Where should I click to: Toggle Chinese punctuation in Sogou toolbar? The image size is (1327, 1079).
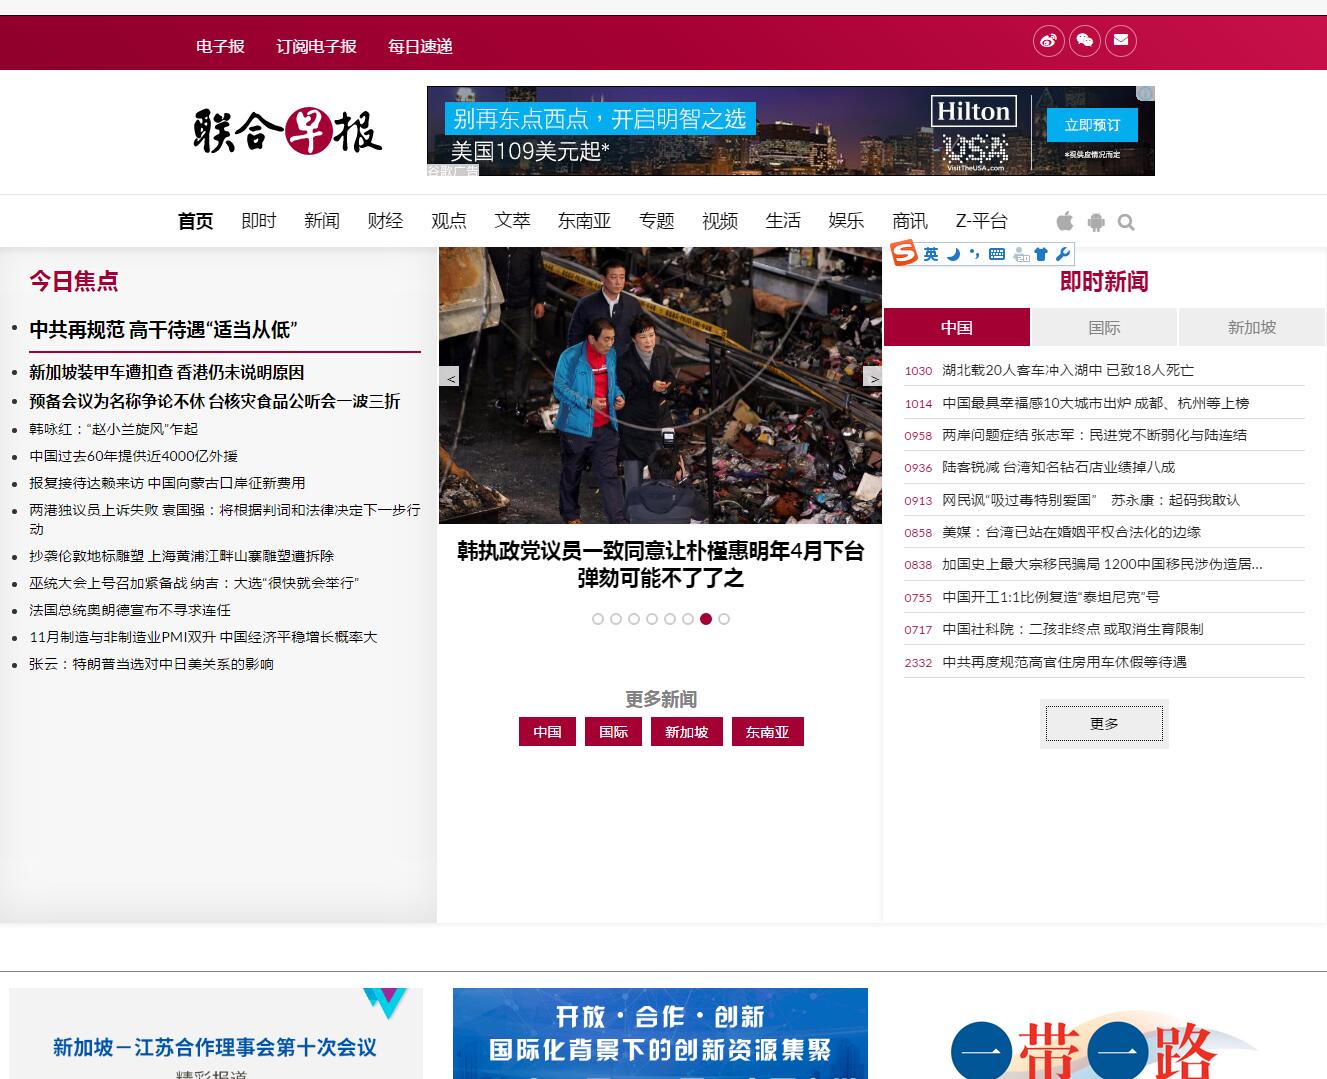(974, 254)
